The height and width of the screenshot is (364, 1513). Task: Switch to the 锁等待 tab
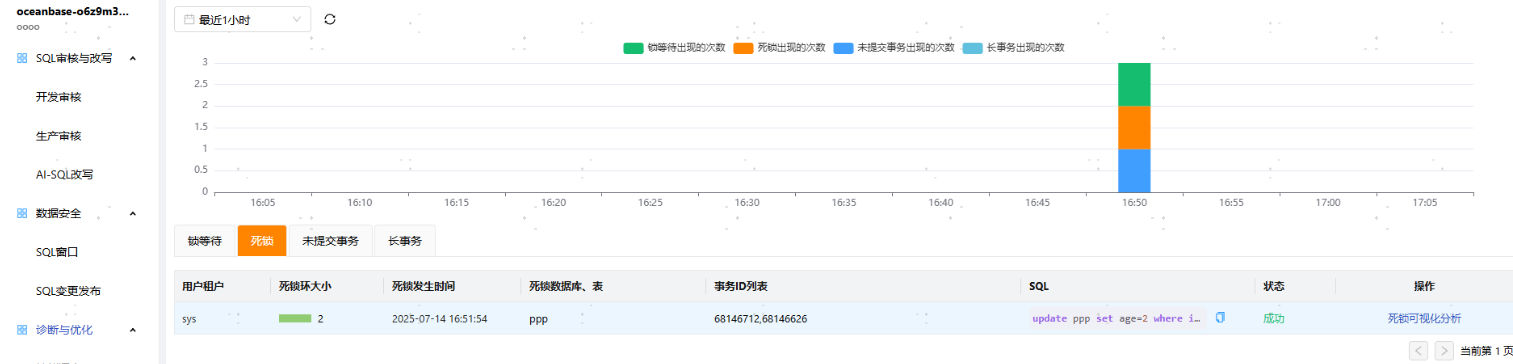(x=205, y=240)
